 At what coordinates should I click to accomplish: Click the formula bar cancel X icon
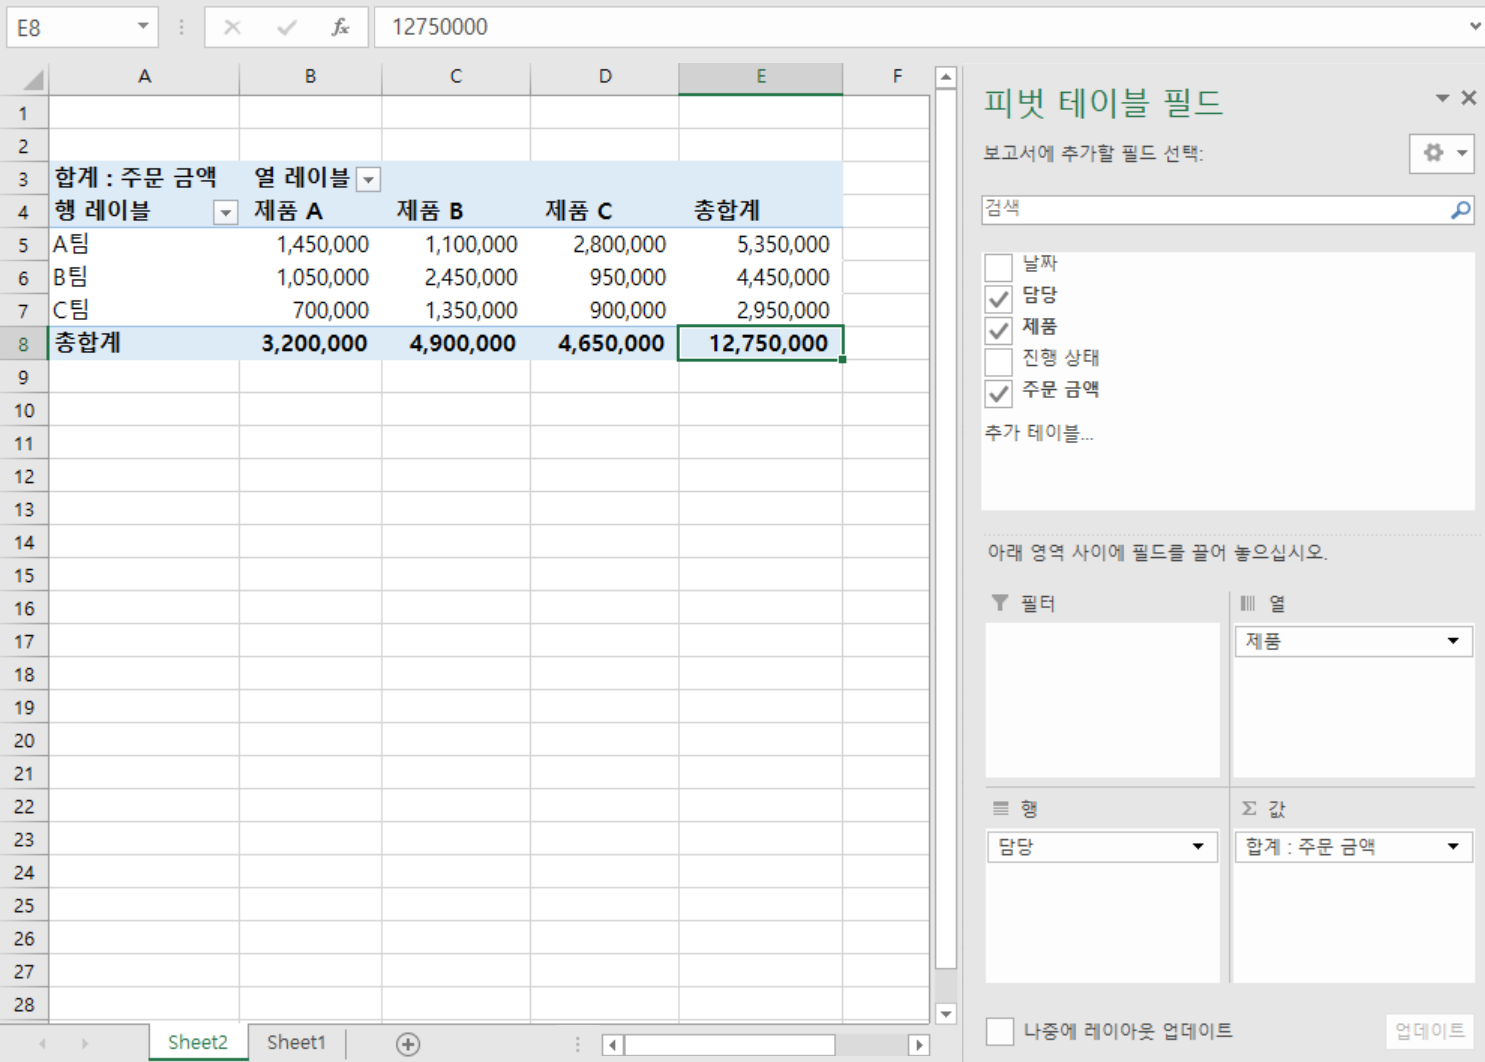(x=232, y=27)
